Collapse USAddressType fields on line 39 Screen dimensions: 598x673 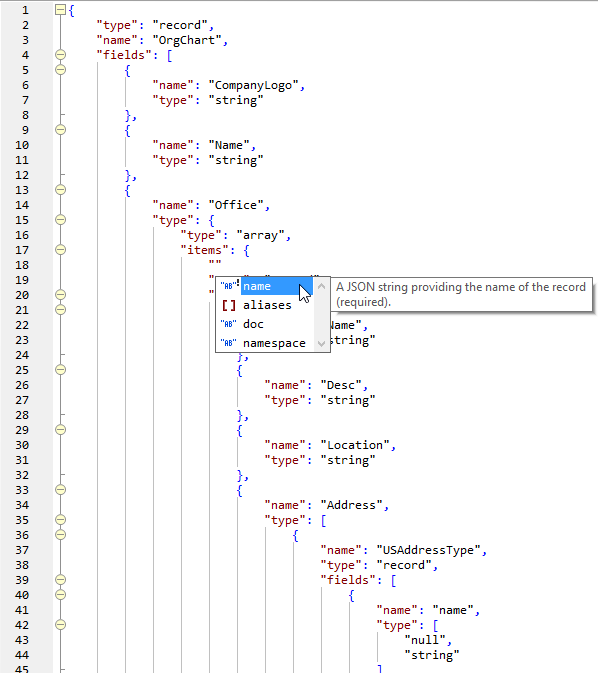pyautogui.click(x=61, y=580)
